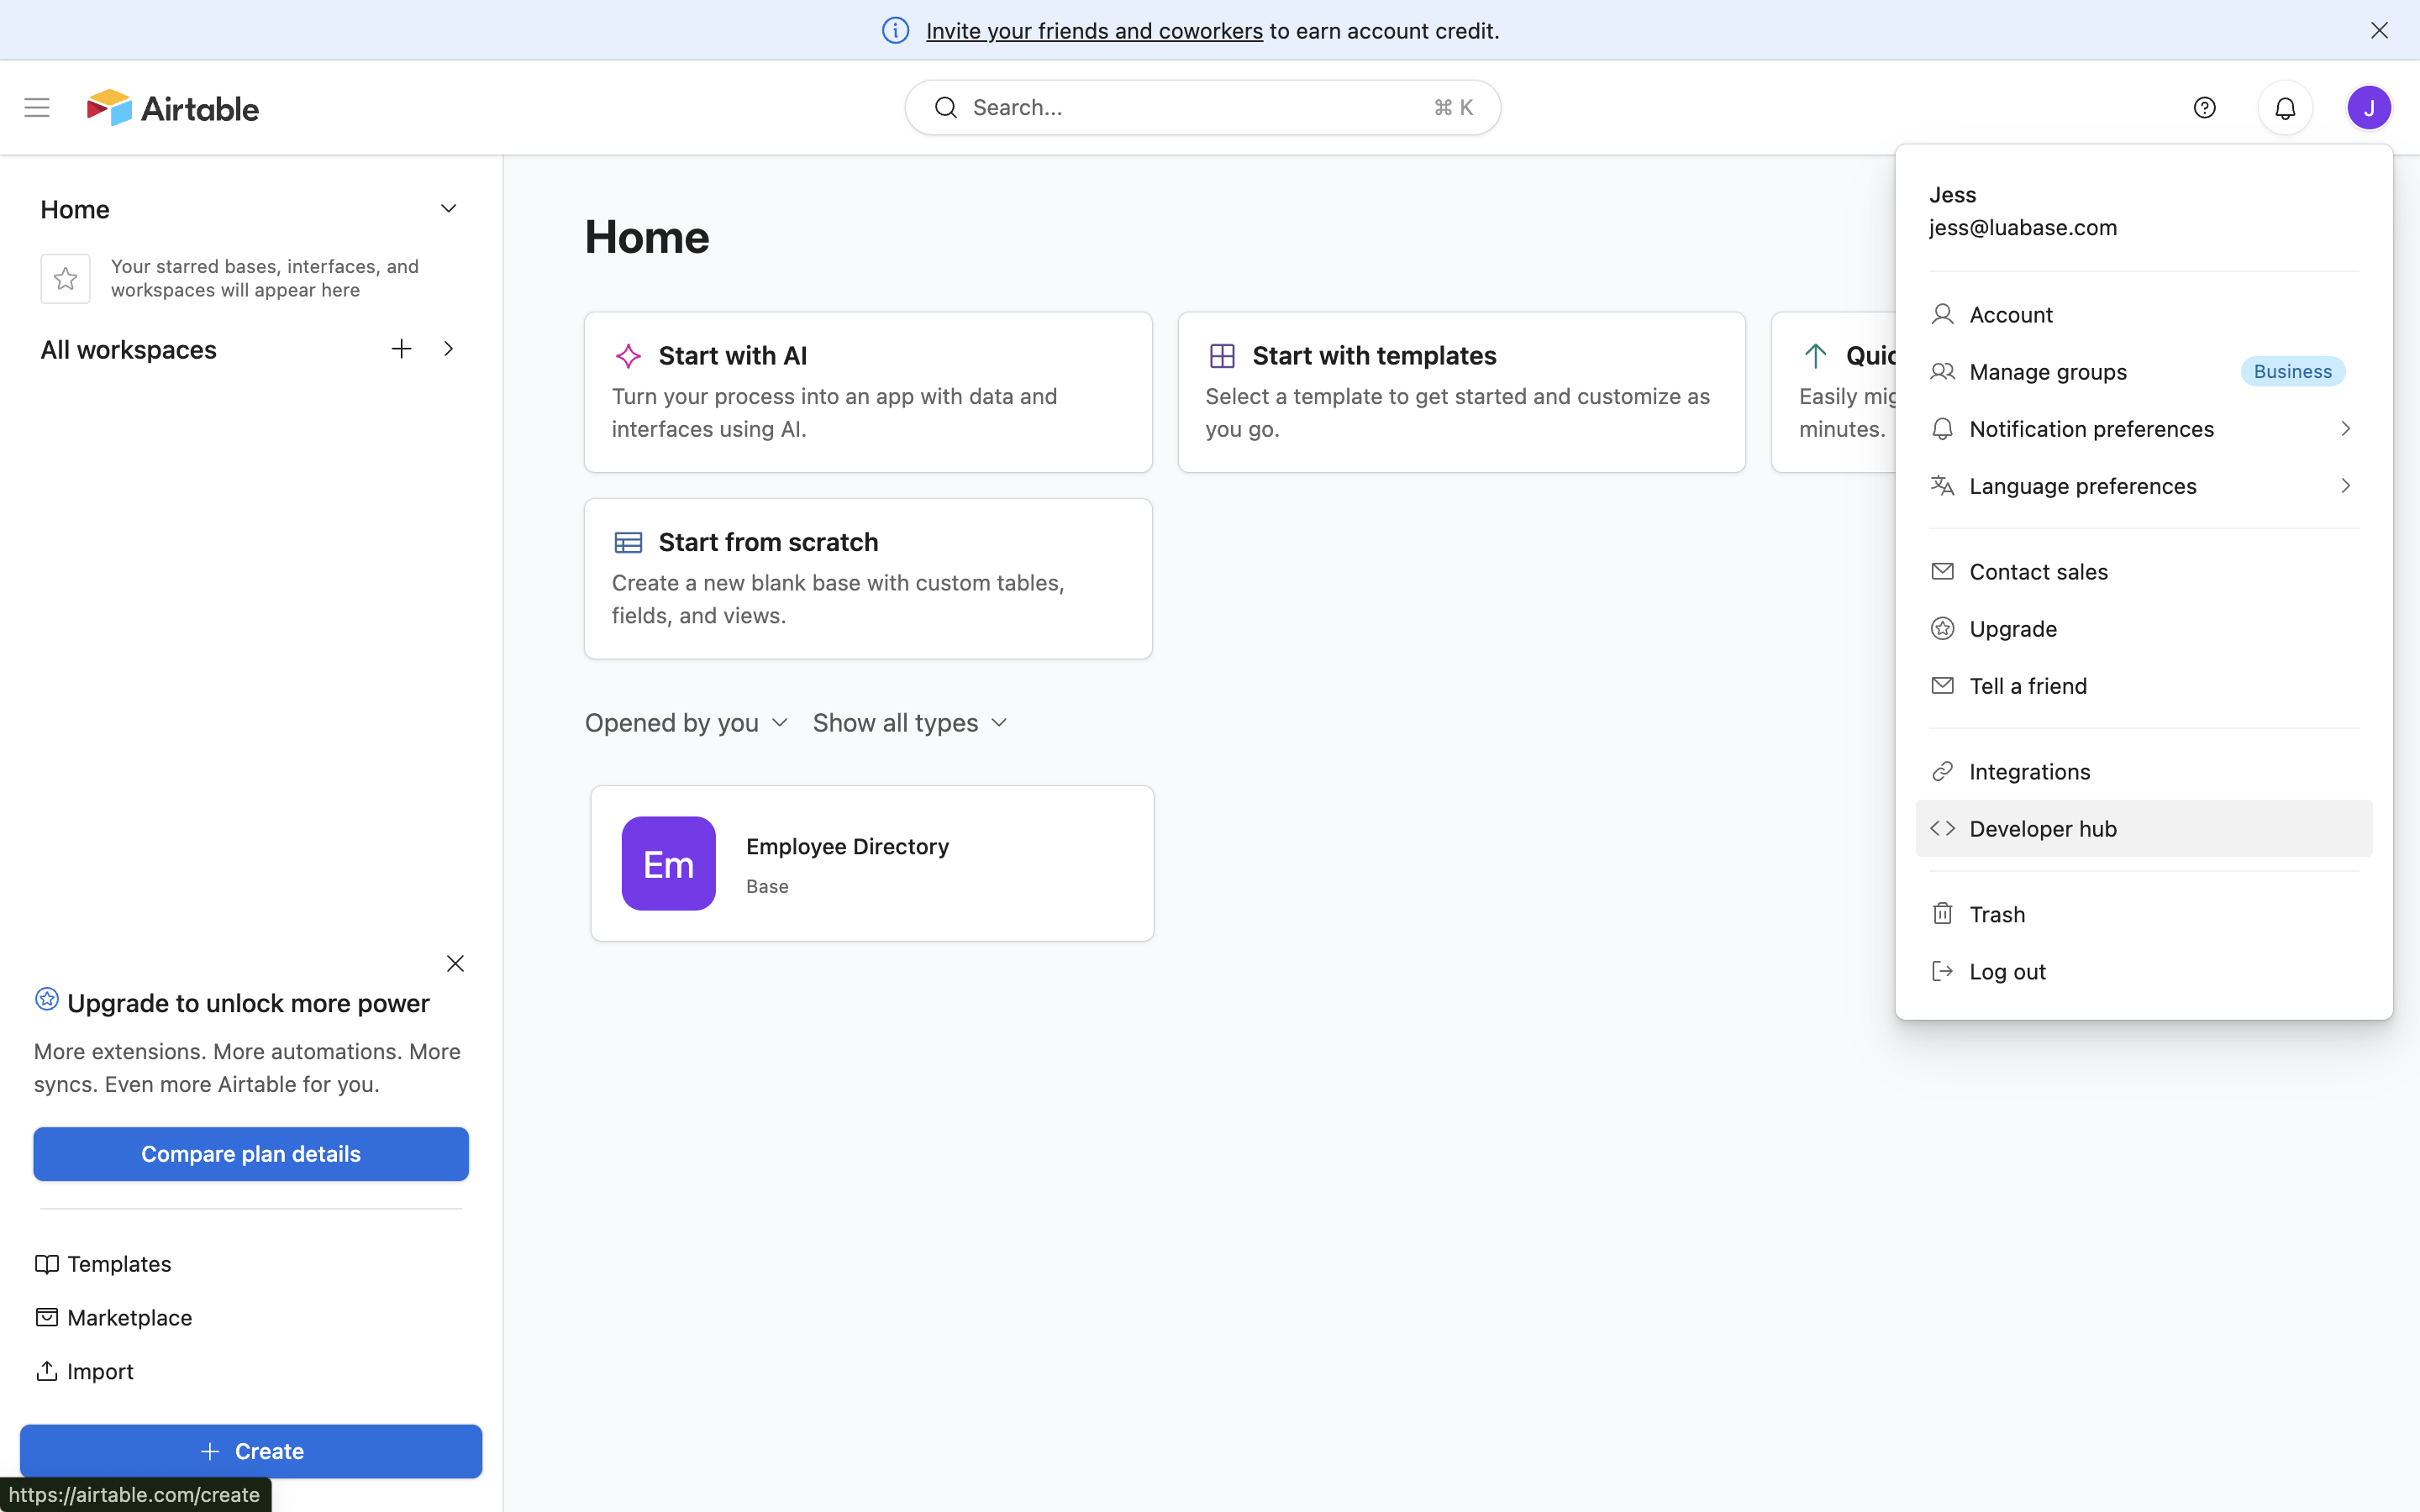Close the invite friends banner
2420x1512 pixels.
[x=2379, y=31]
